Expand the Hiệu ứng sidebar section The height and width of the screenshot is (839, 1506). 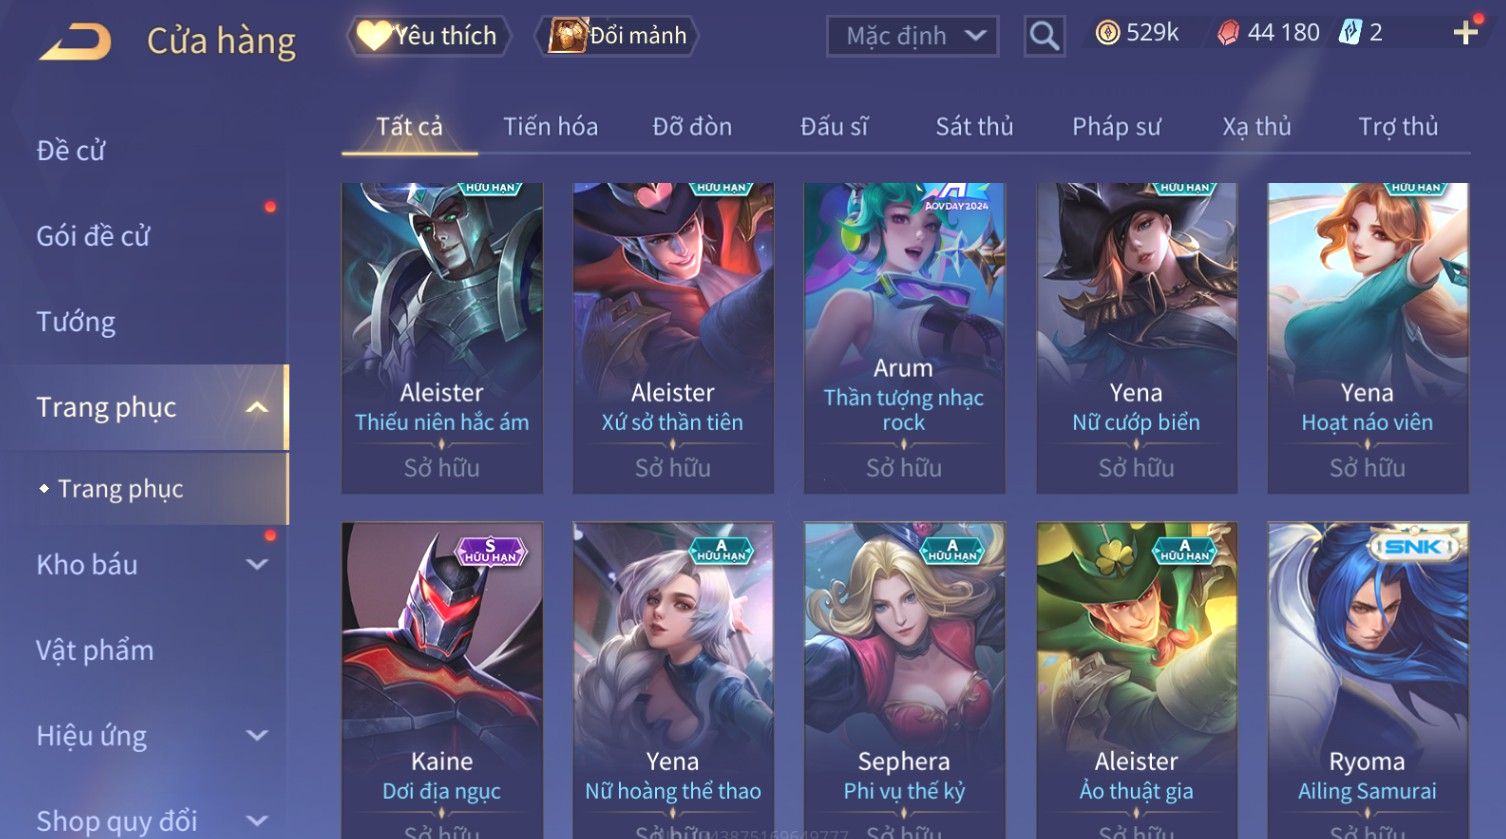pyautogui.click(x=257, y=736)
